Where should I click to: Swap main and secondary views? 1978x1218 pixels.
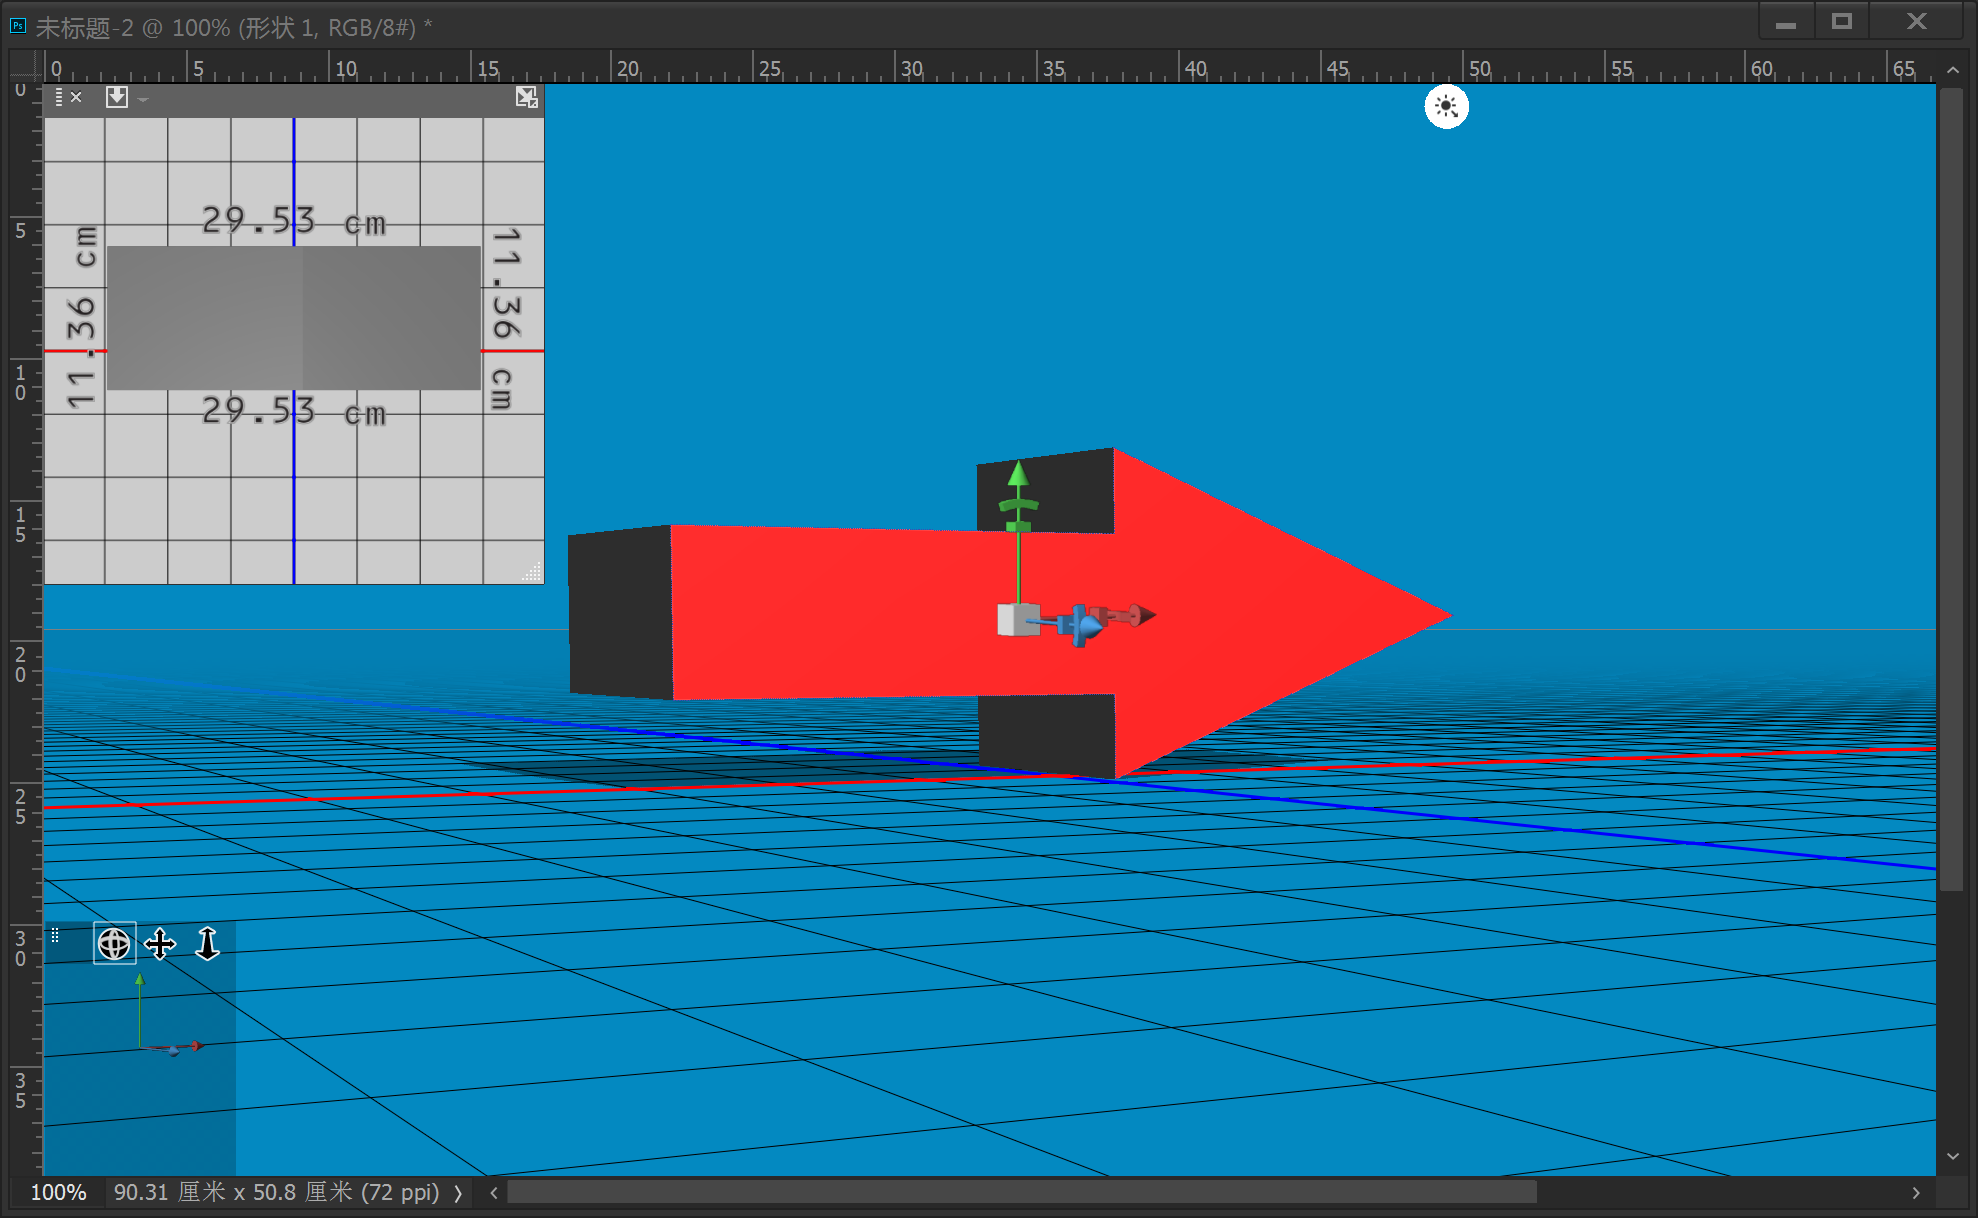[x=527, y=97]
